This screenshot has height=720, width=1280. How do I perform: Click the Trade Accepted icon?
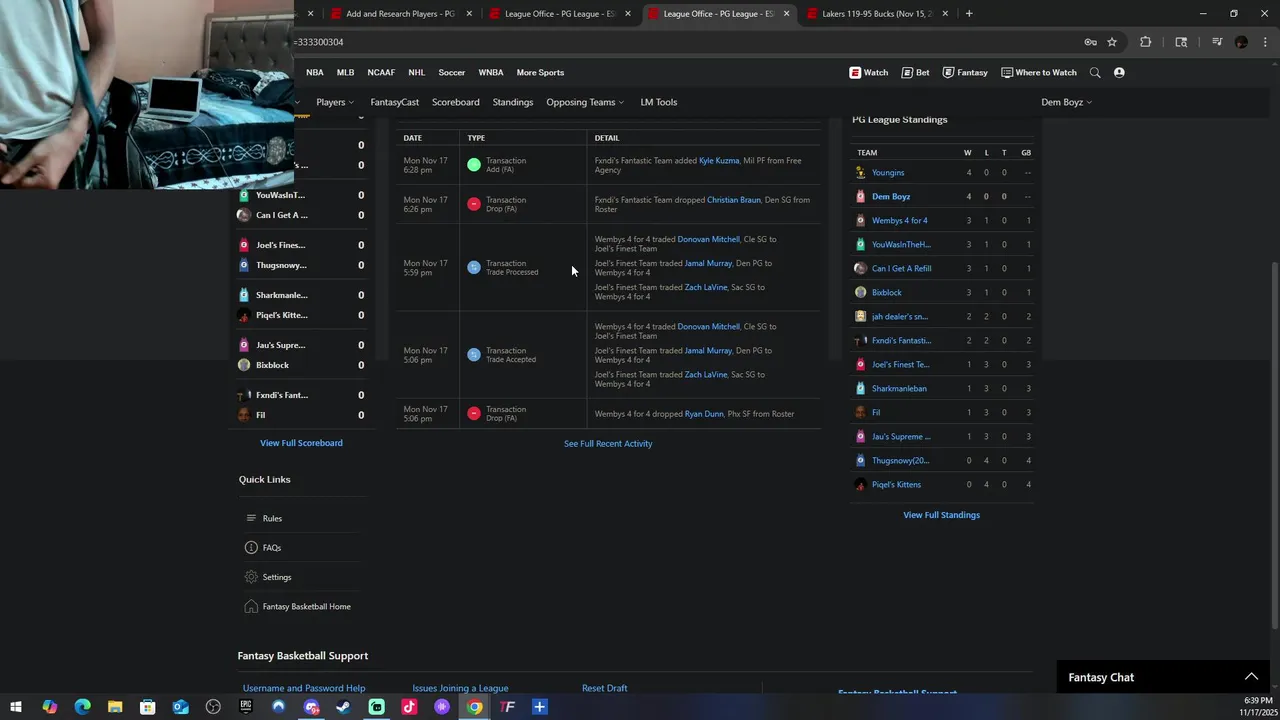coord(474,355)
